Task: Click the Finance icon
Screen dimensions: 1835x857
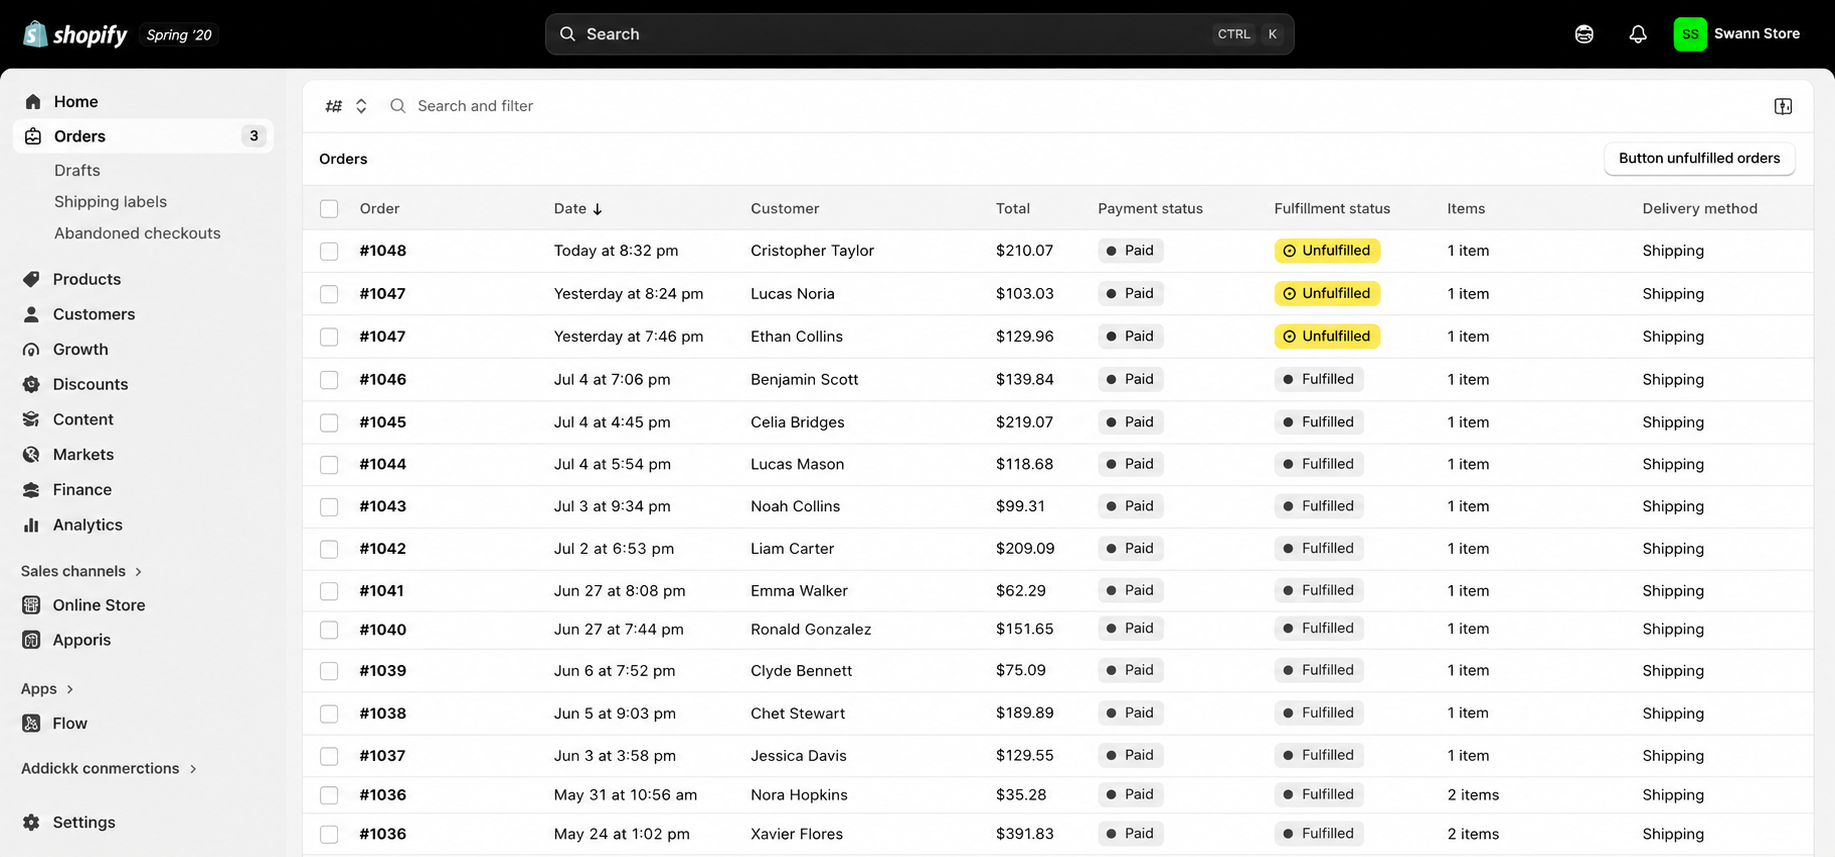Action: (32, 490)
